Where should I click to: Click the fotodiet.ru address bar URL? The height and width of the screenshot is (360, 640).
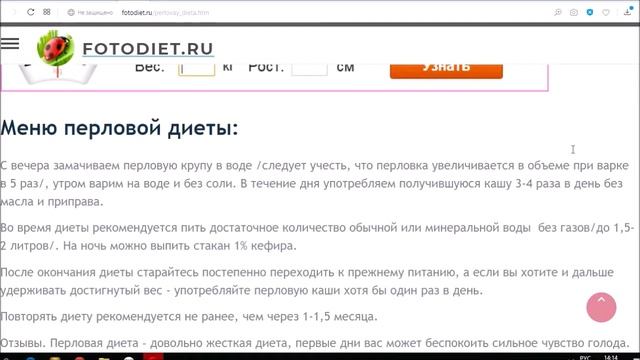pos(165,13)
